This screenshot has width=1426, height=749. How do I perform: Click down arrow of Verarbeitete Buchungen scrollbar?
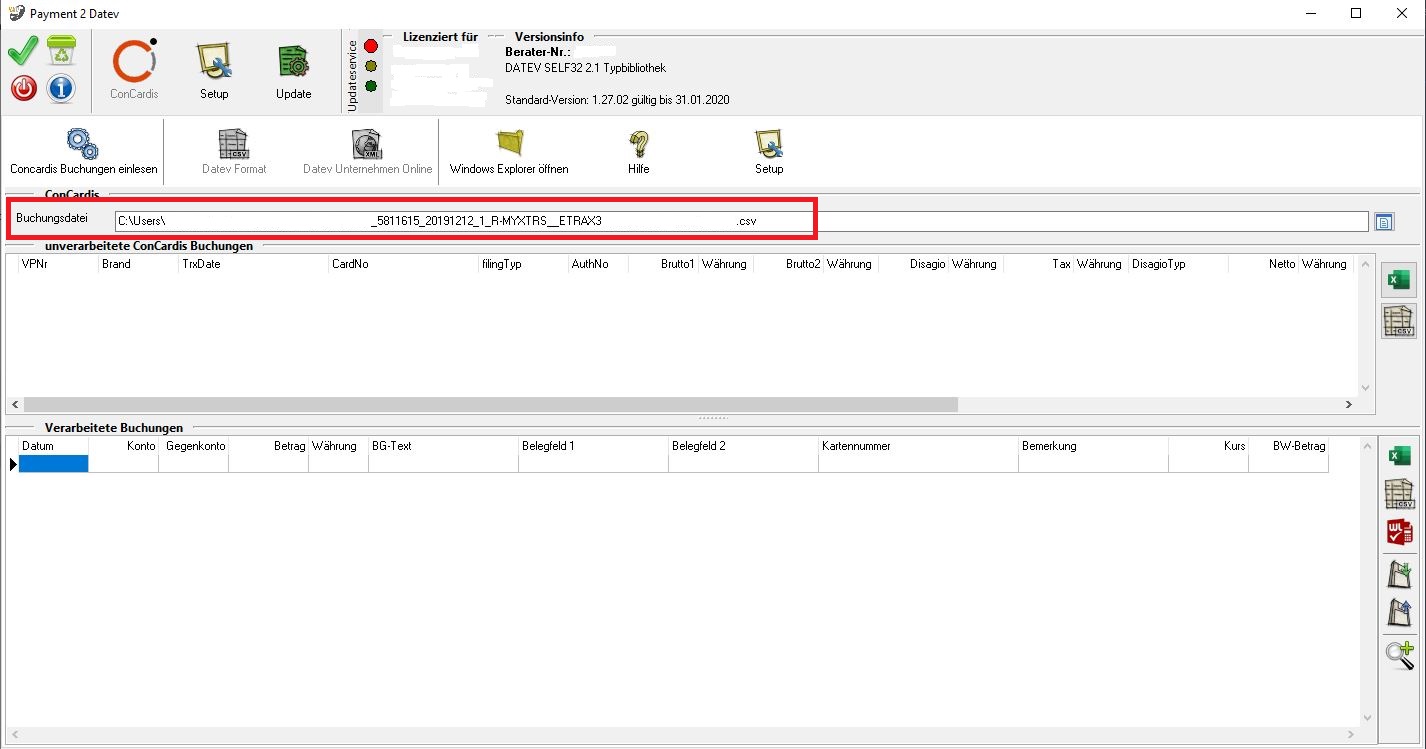click(x=1367, y=718)
